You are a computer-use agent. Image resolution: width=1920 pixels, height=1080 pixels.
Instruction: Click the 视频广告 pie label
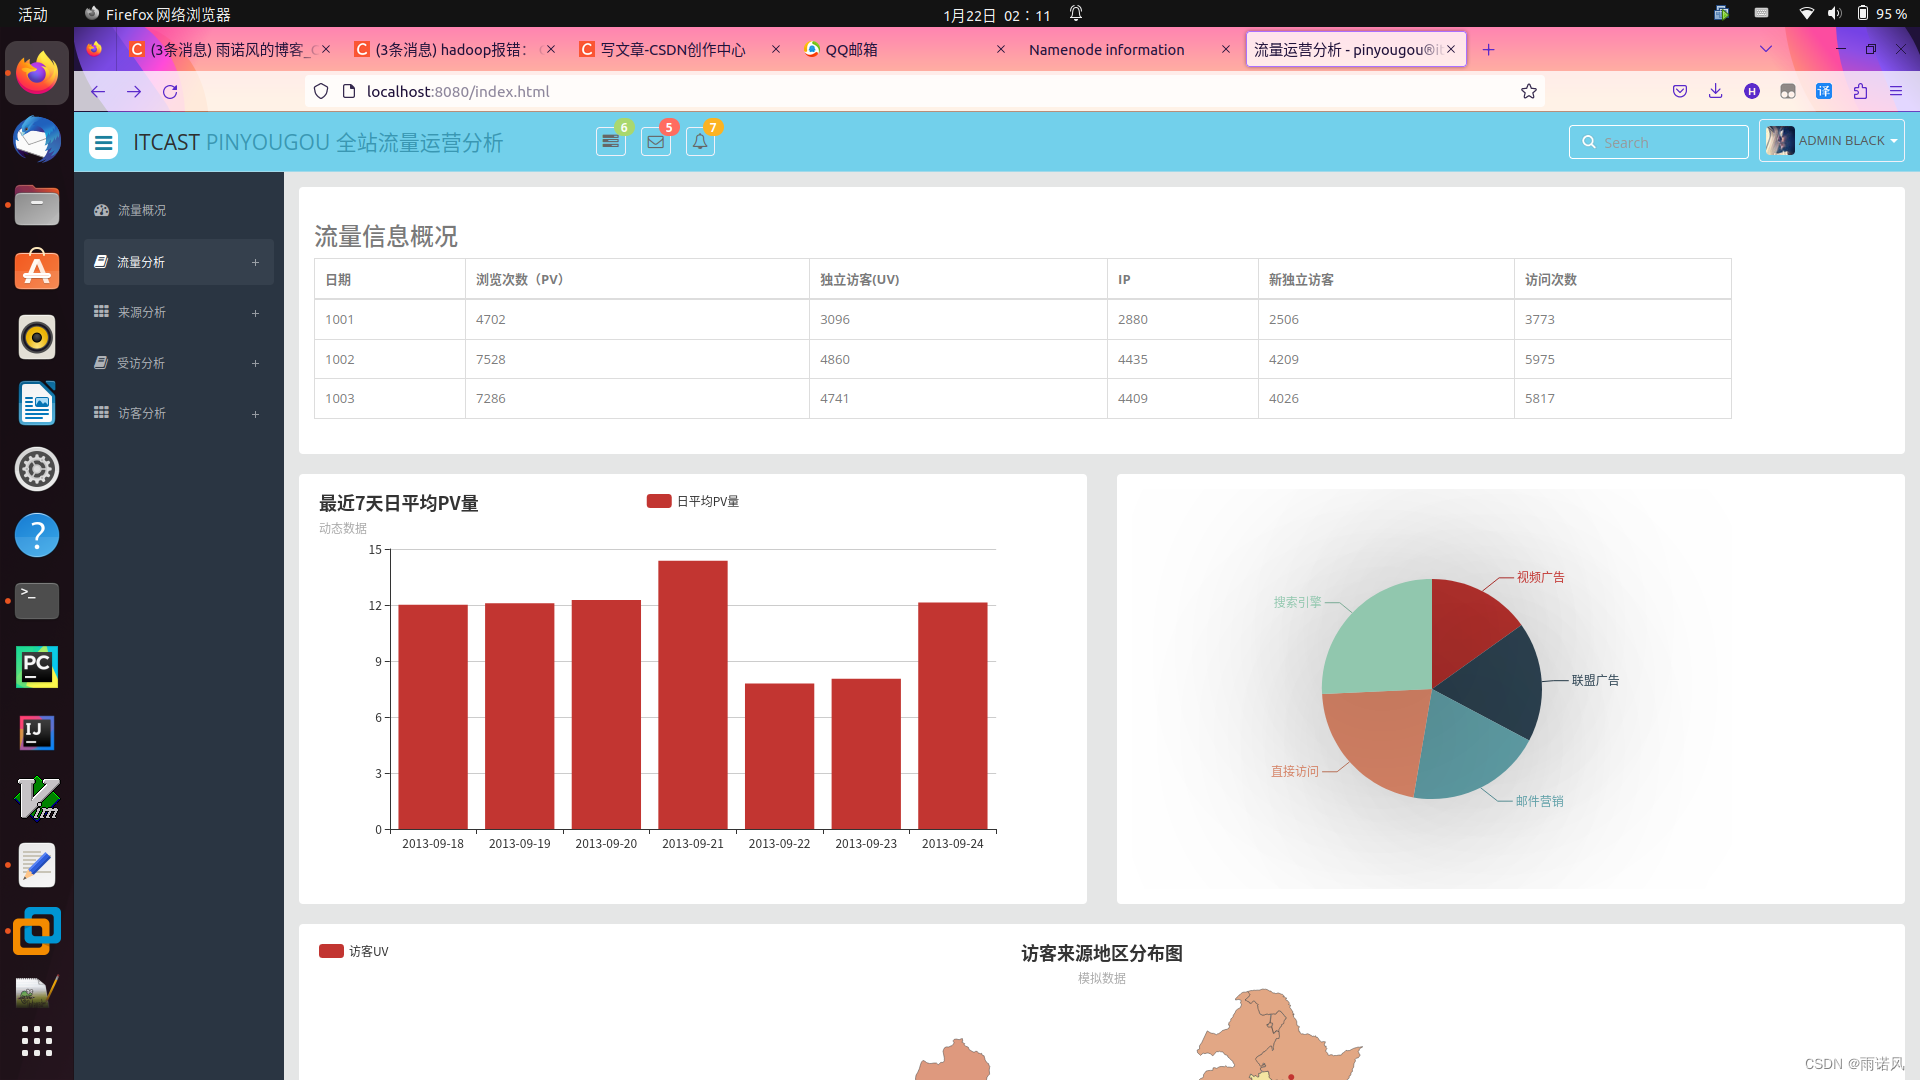[x=1541, y=577]
